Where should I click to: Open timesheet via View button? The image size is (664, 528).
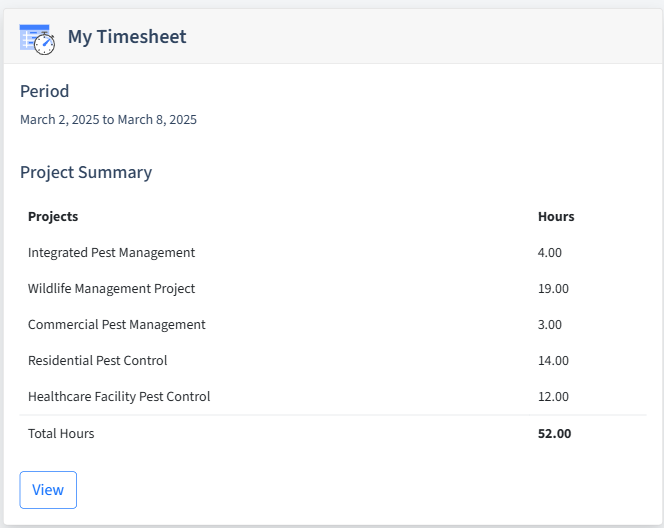(x=48, y=490)
